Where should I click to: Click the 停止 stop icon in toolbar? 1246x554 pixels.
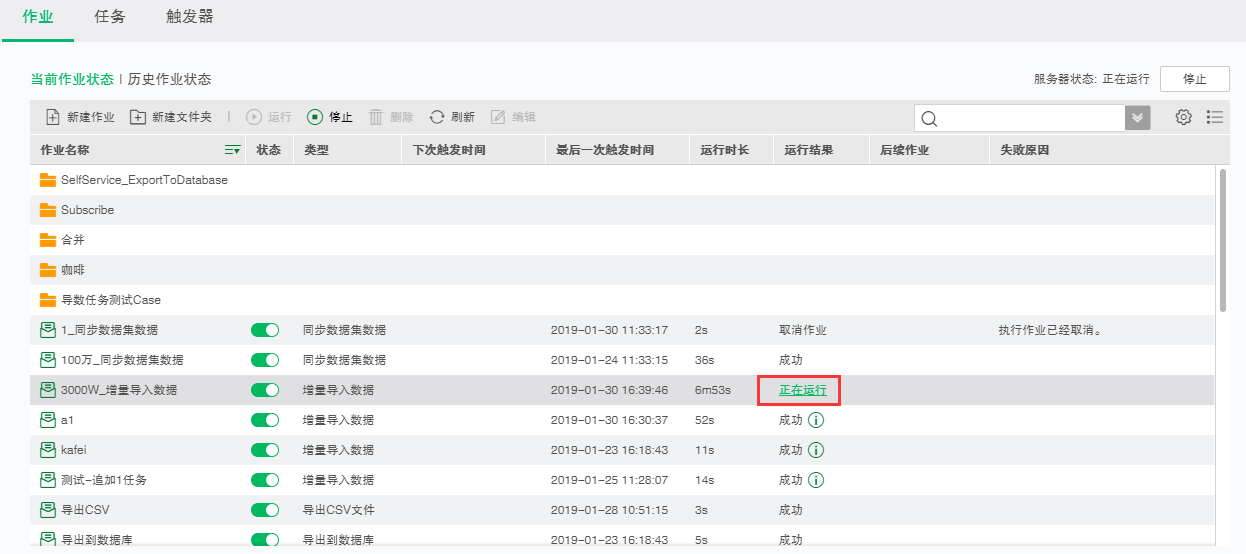[x=315, y=117]
